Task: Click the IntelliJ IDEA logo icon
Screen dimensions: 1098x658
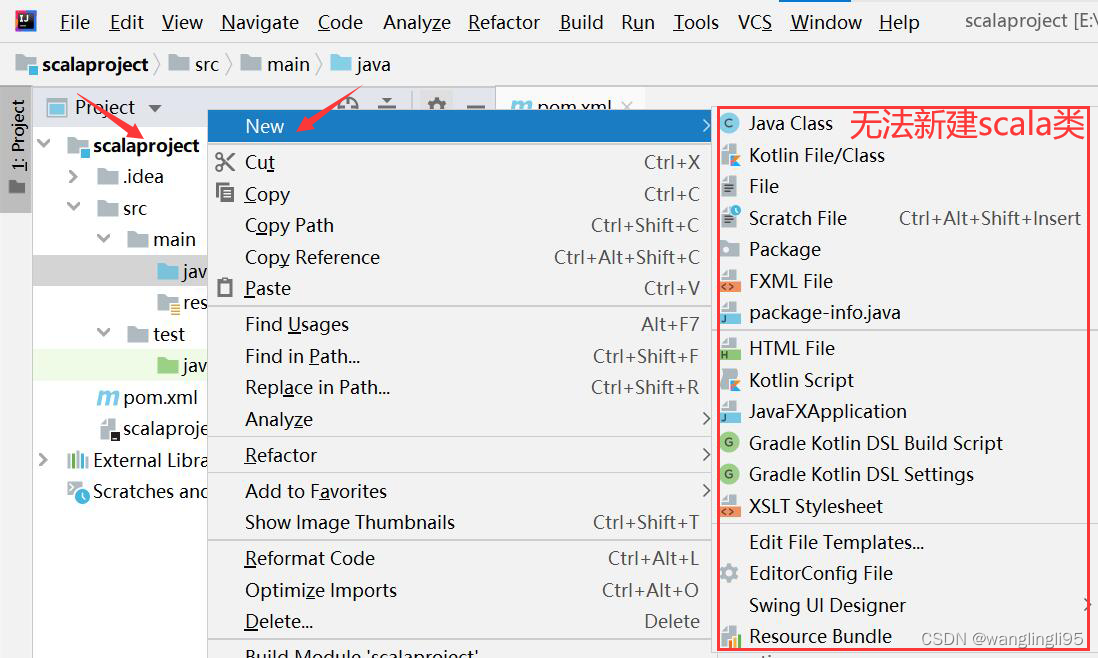Action: tap(26, 21)
